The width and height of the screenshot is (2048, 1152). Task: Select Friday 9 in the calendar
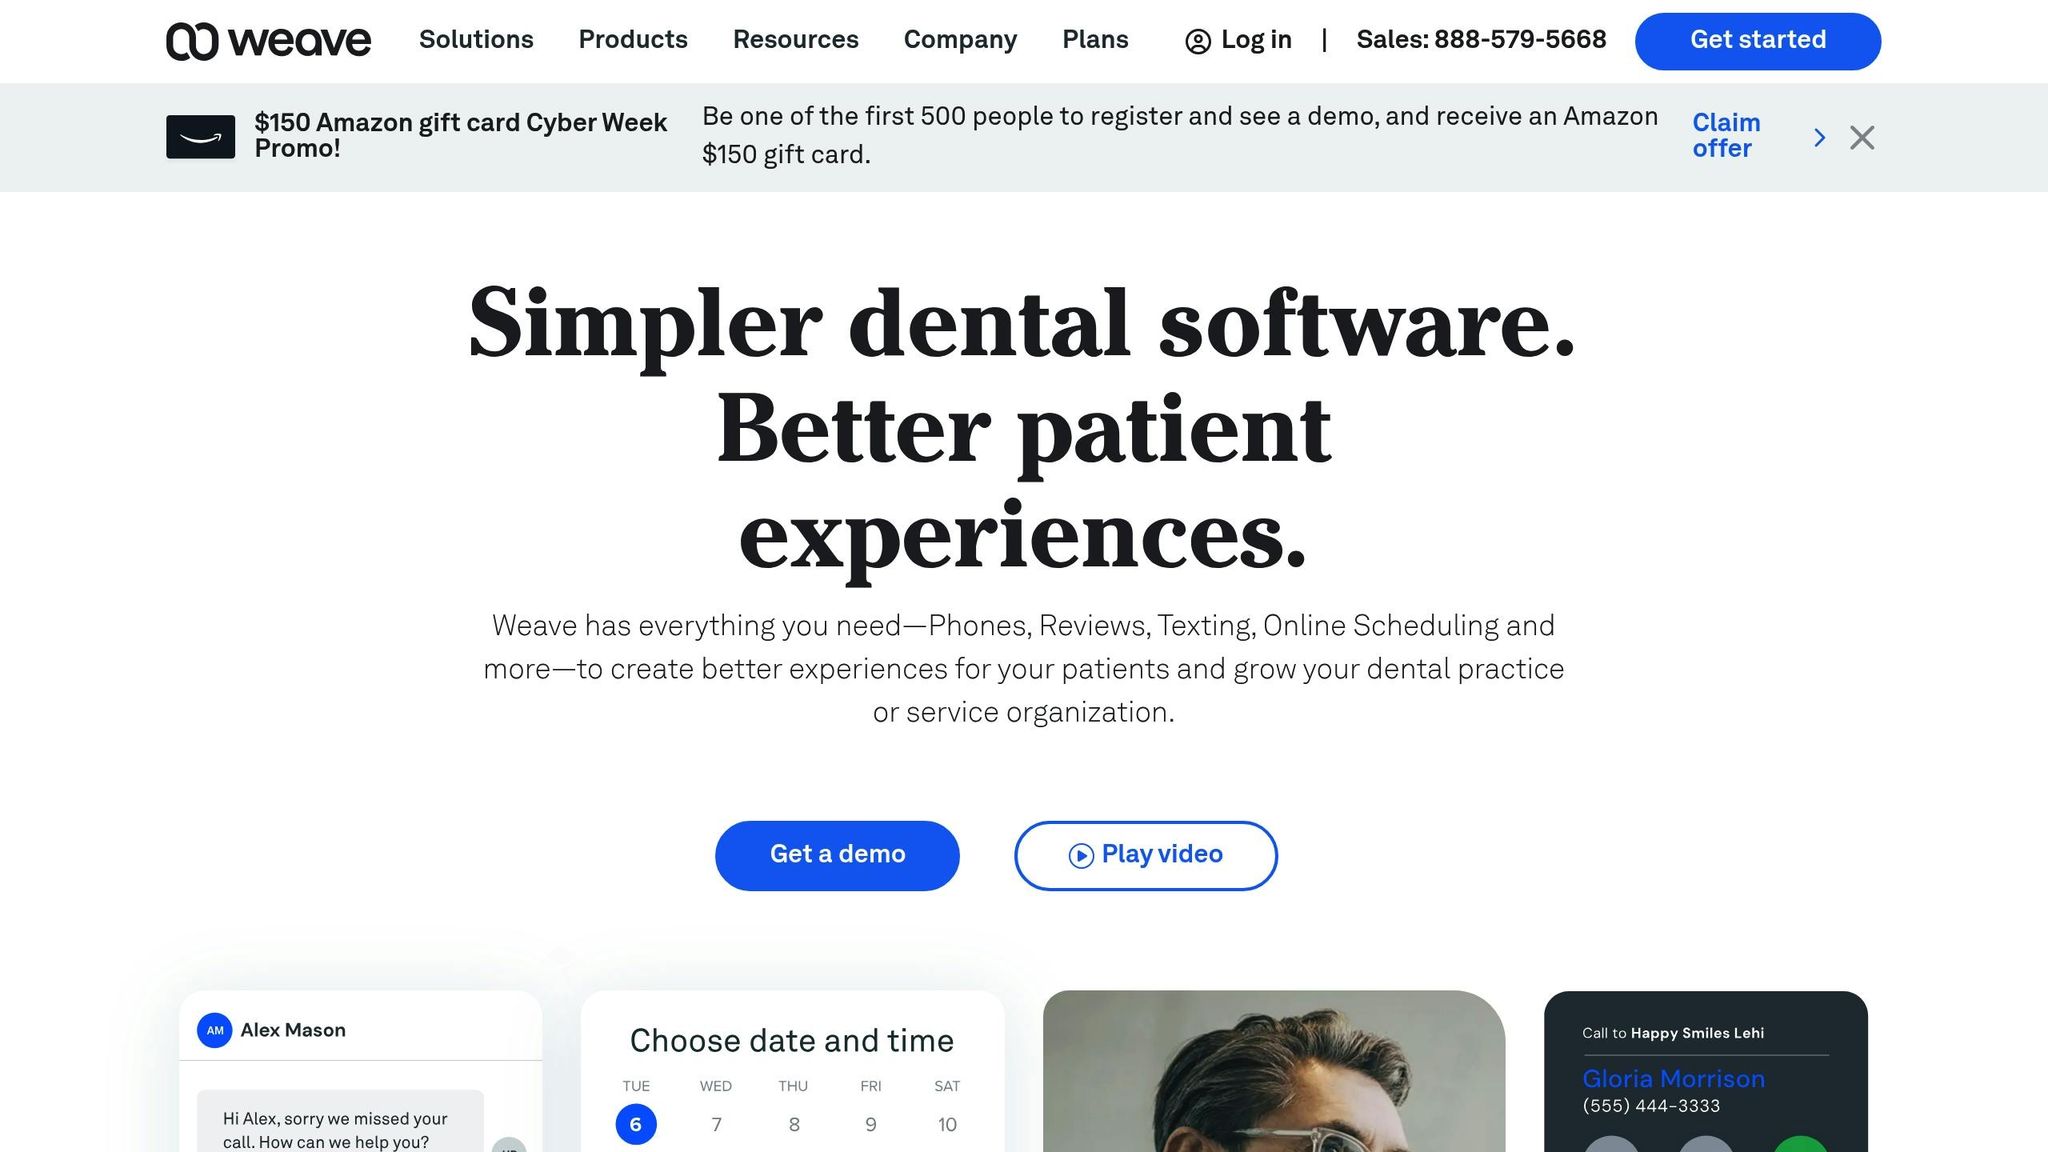coord(871,1124)
